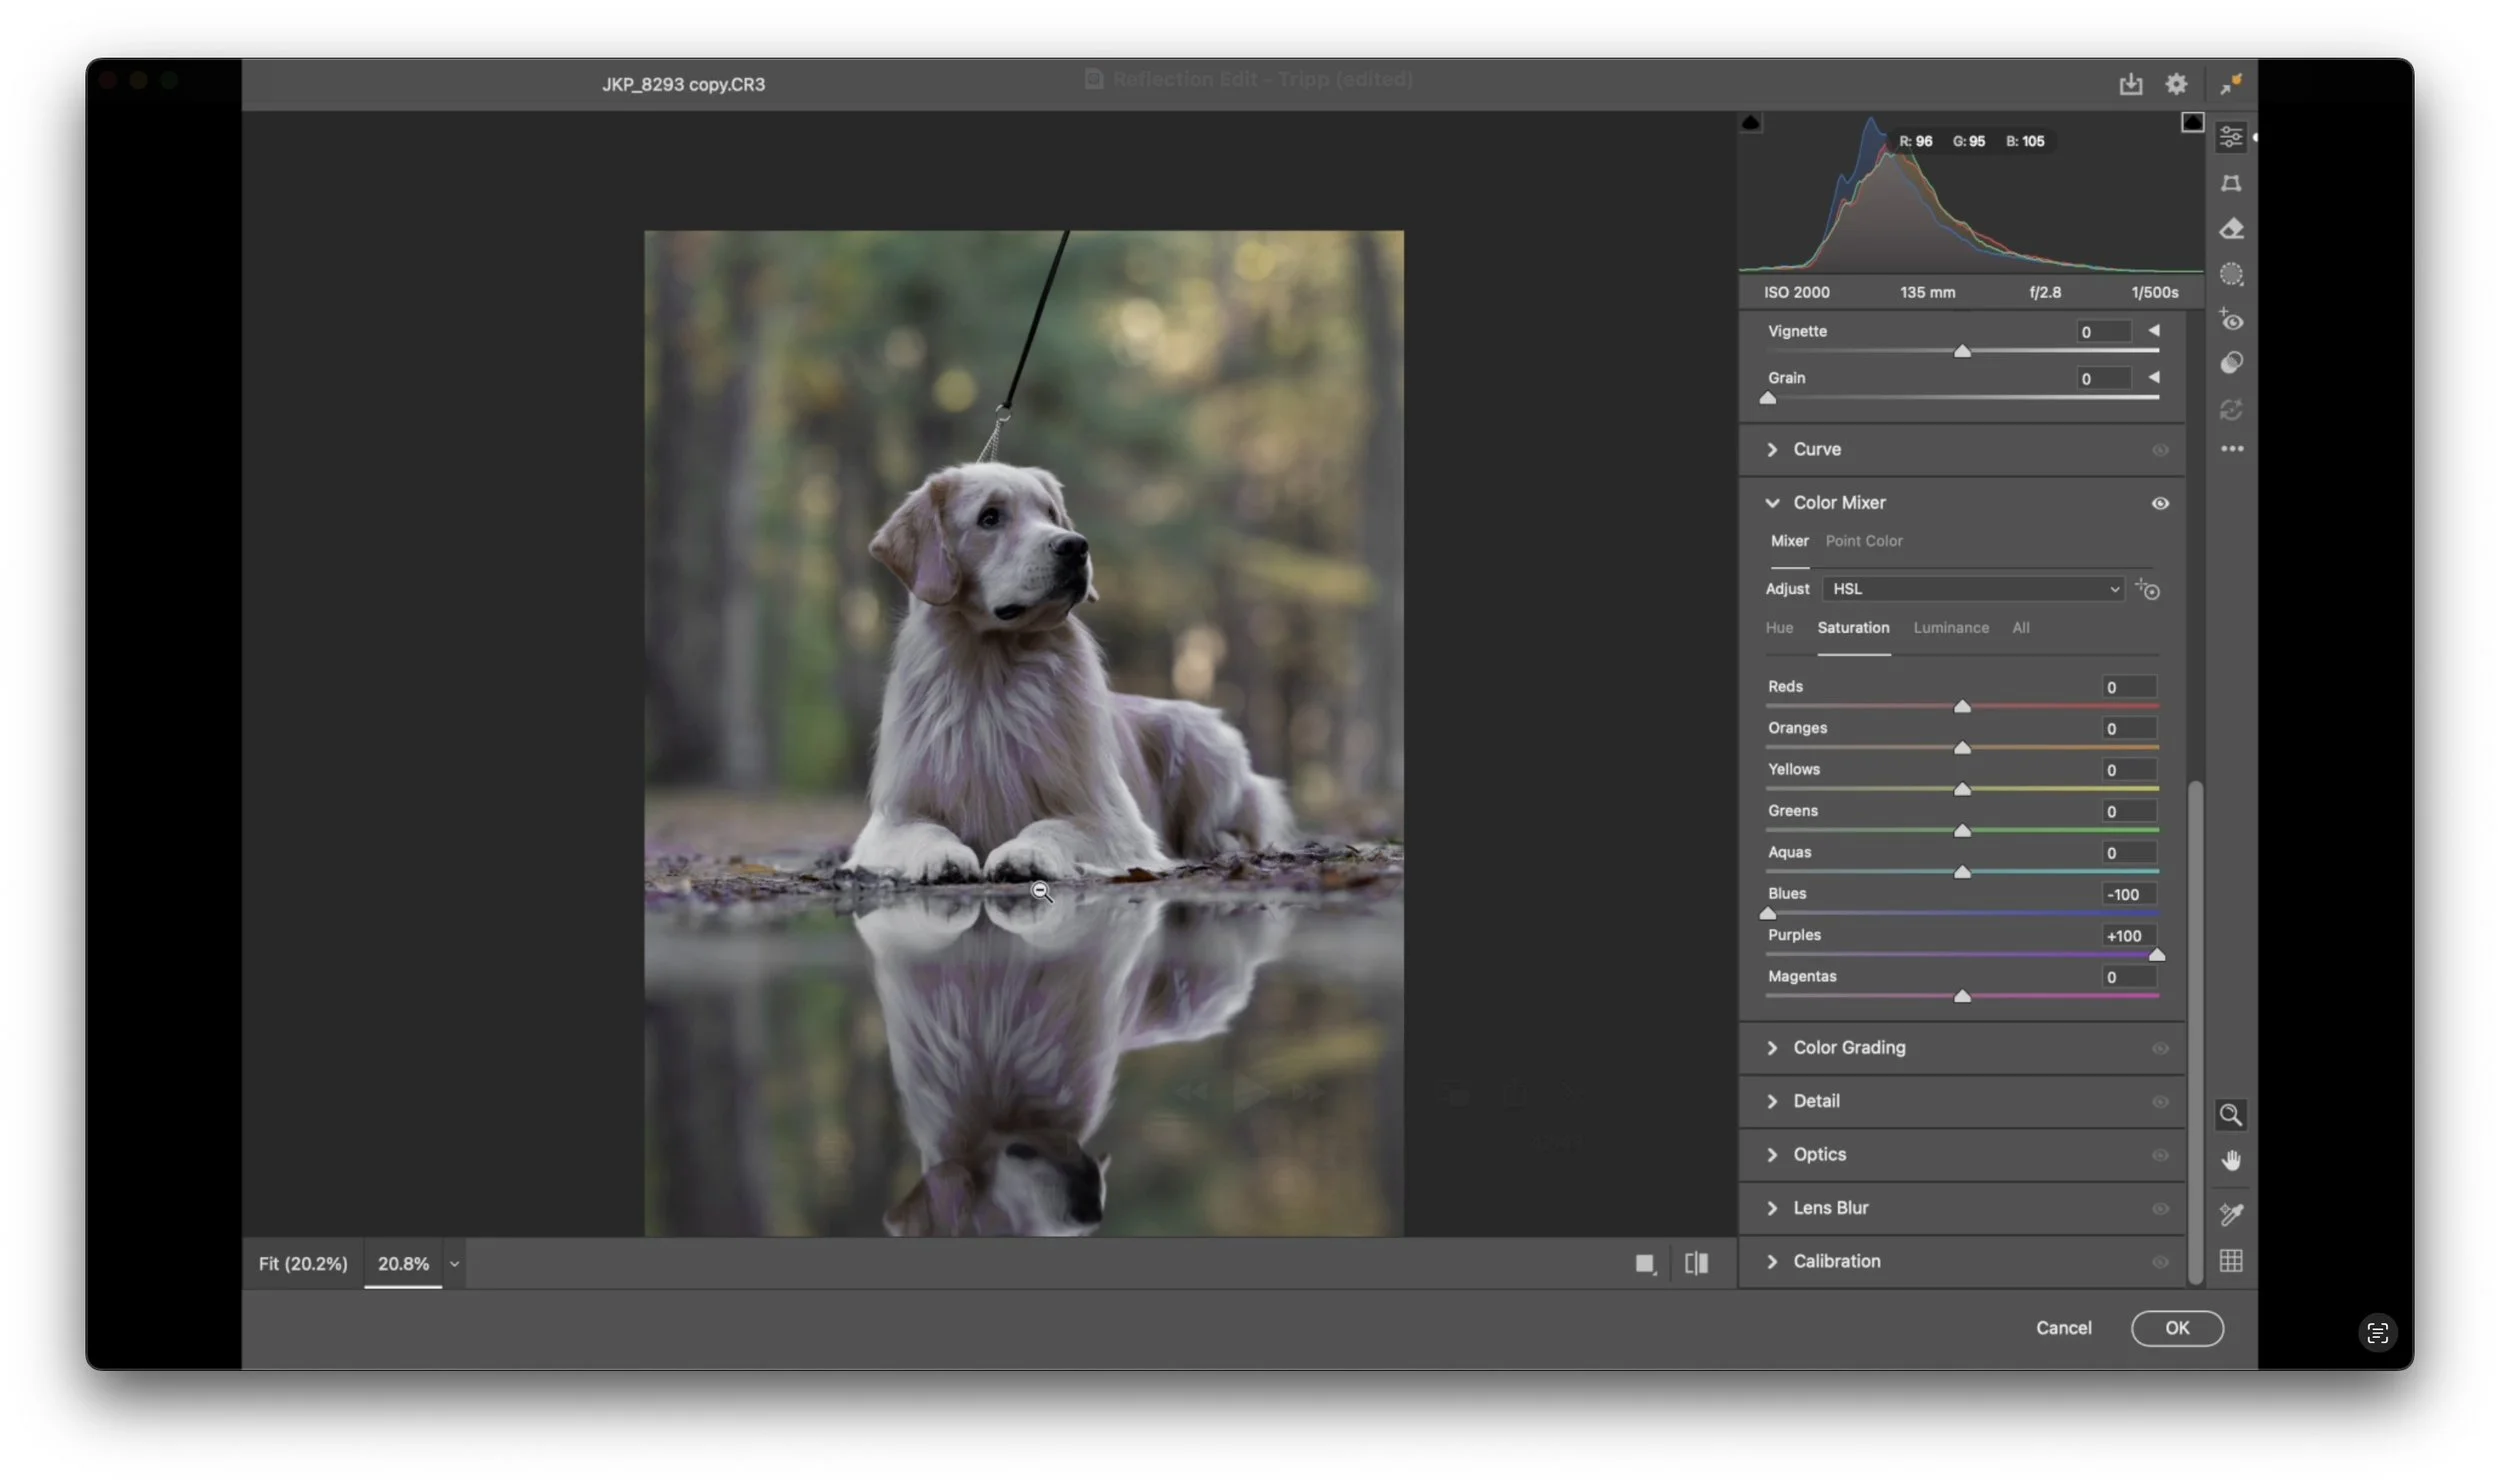Switch to the Luminance tab
Image resolution: width=2500 pixels, height=1484 pixels.
coord(1950,628)
